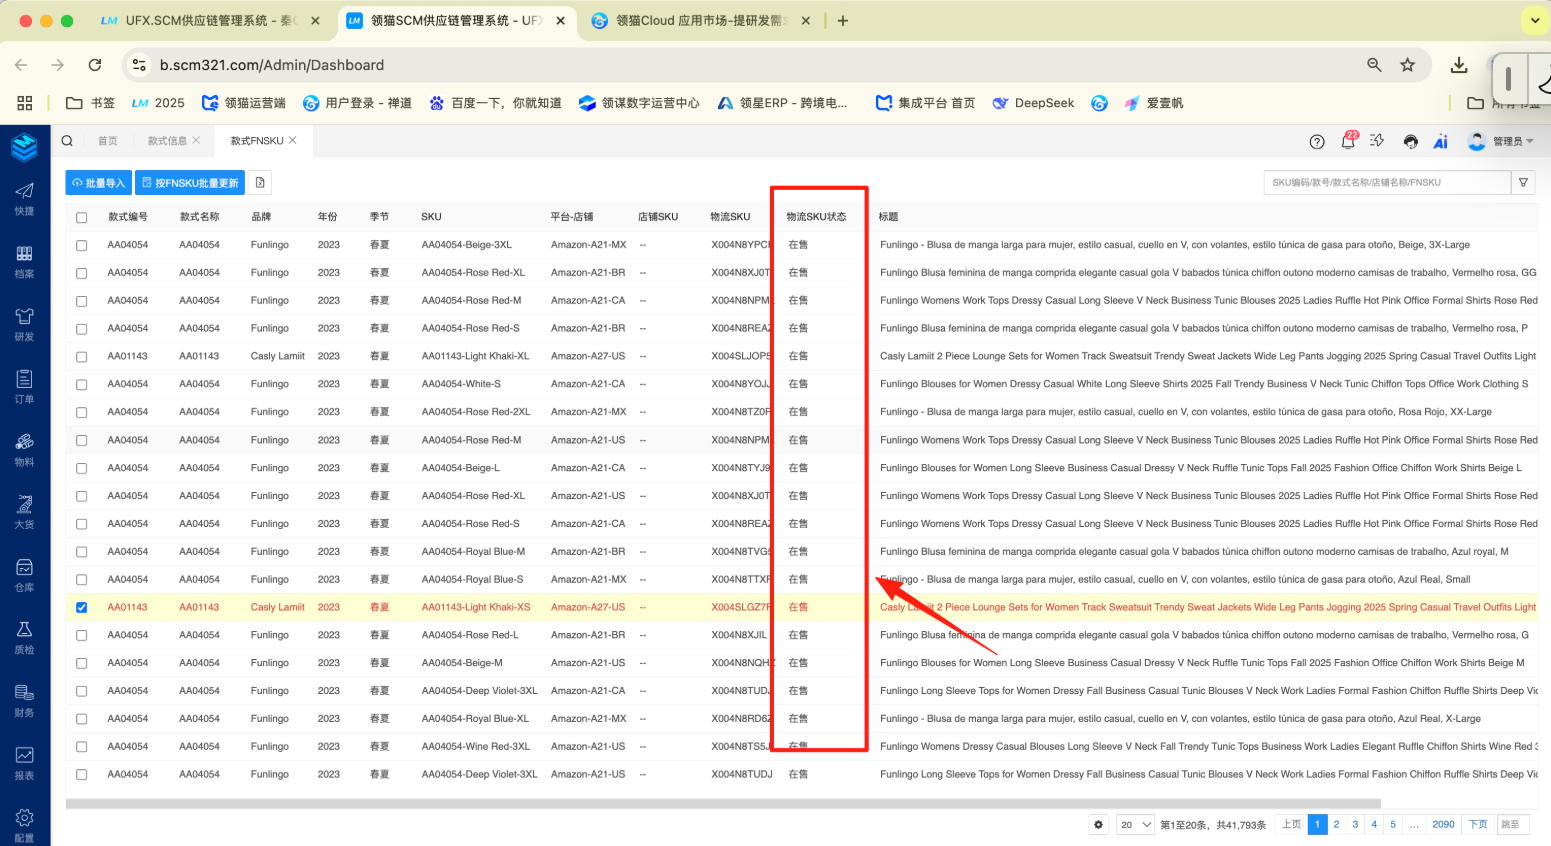Click the Excel export icon button
Viewport: 1551px width, 846px height.
click(x=260, y=183)
